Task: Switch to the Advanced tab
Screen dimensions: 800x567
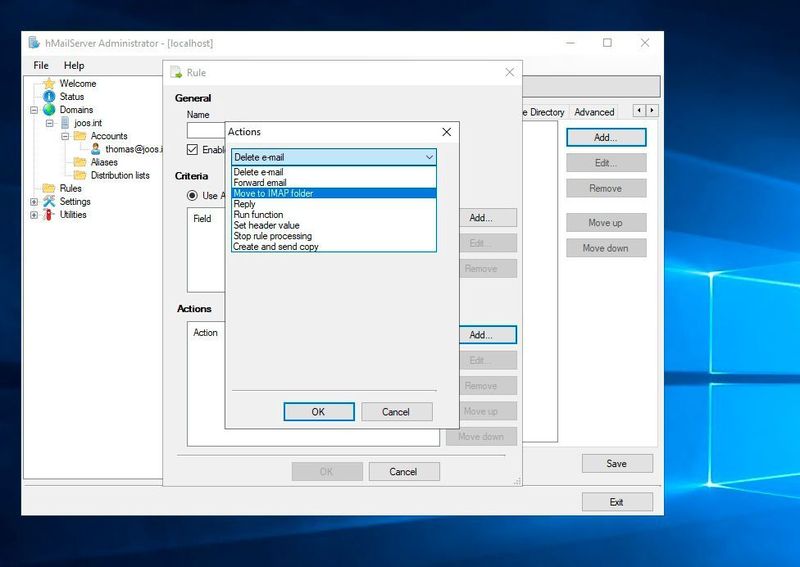Action: tap(594, 112)
